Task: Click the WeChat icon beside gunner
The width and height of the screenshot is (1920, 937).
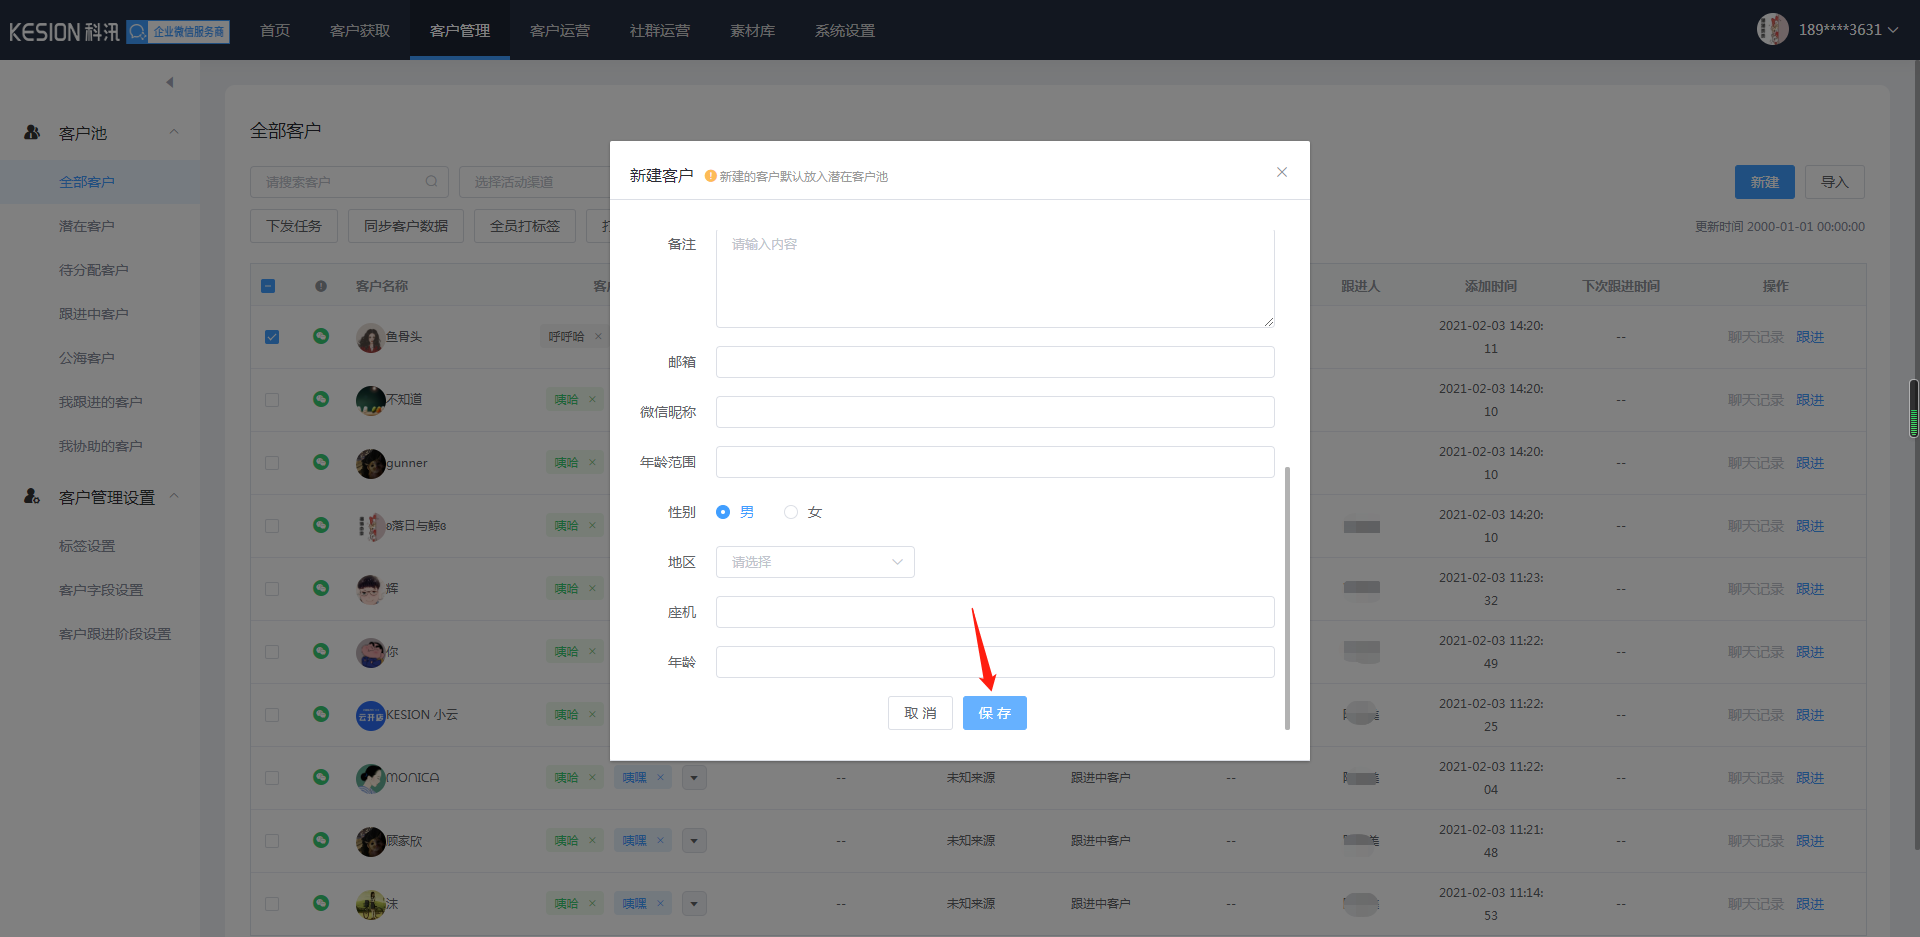Action: [321, 462]
